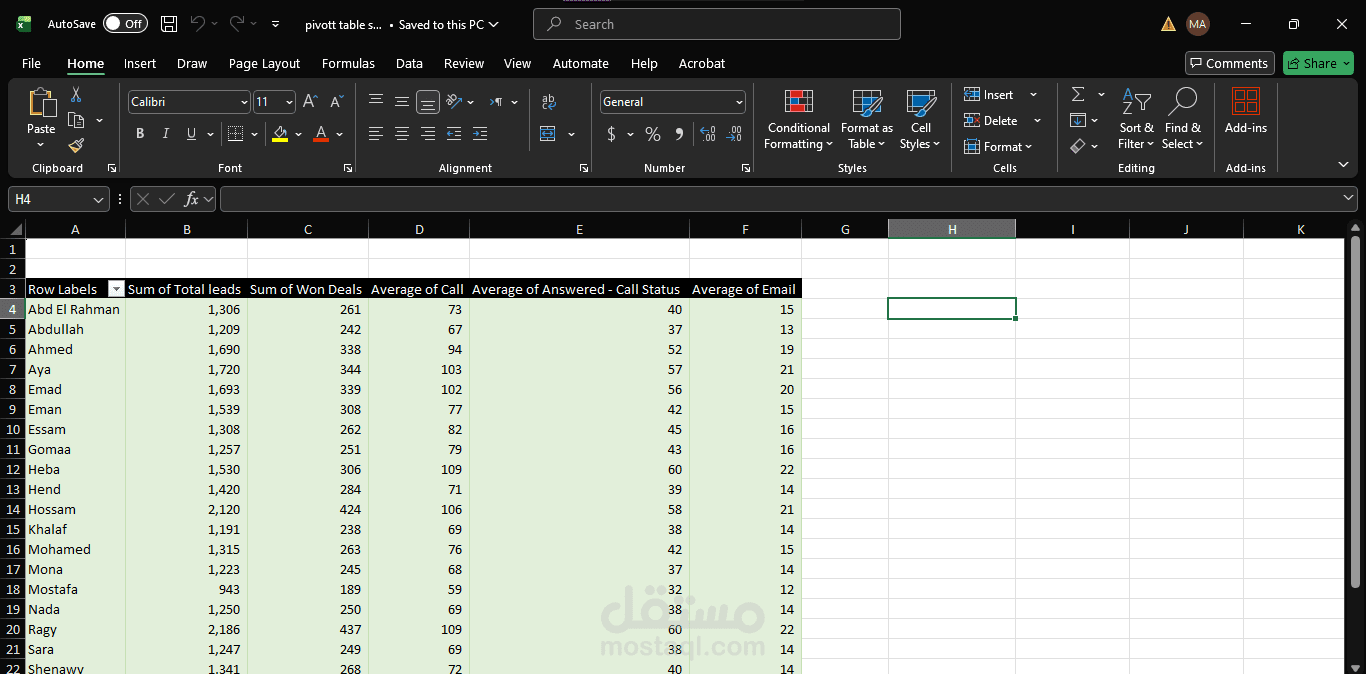Toggle Bold formatting
1366x674 pixels.
[x=140, y=134]
